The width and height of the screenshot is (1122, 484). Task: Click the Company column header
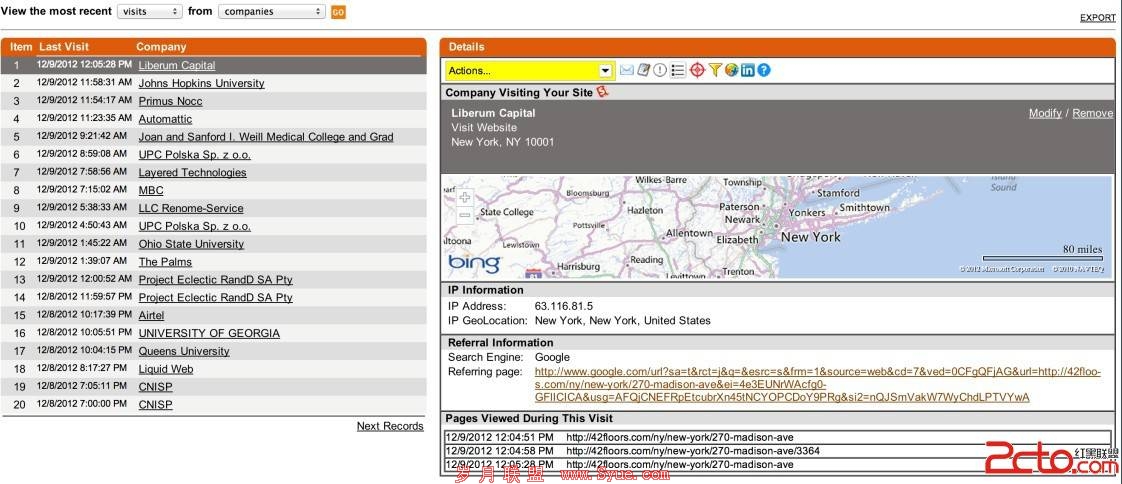(161, 47)
